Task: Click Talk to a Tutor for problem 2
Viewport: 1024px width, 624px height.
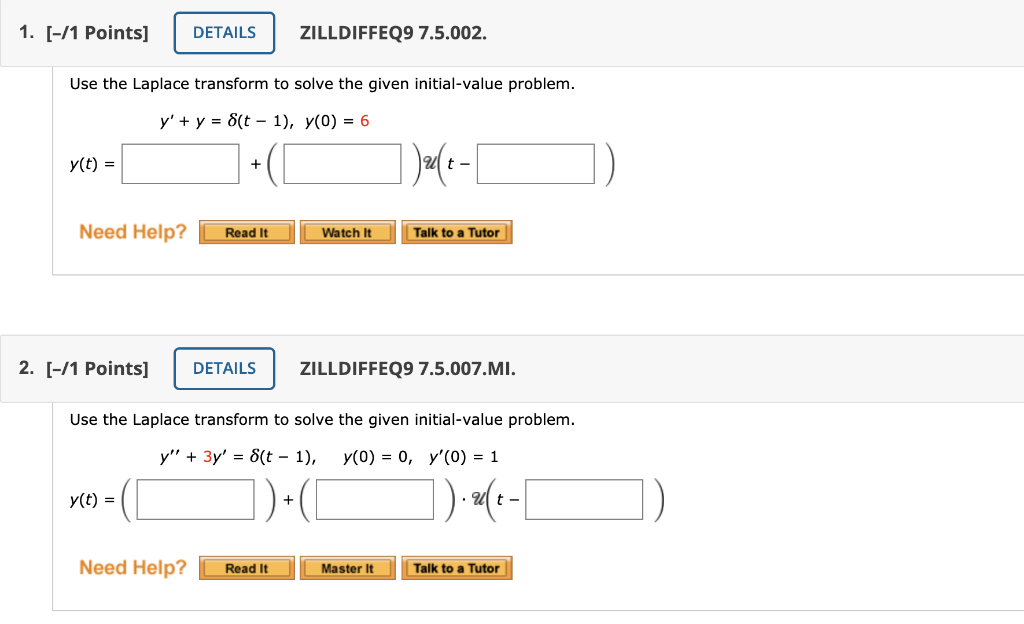Action: click(457, 568)
